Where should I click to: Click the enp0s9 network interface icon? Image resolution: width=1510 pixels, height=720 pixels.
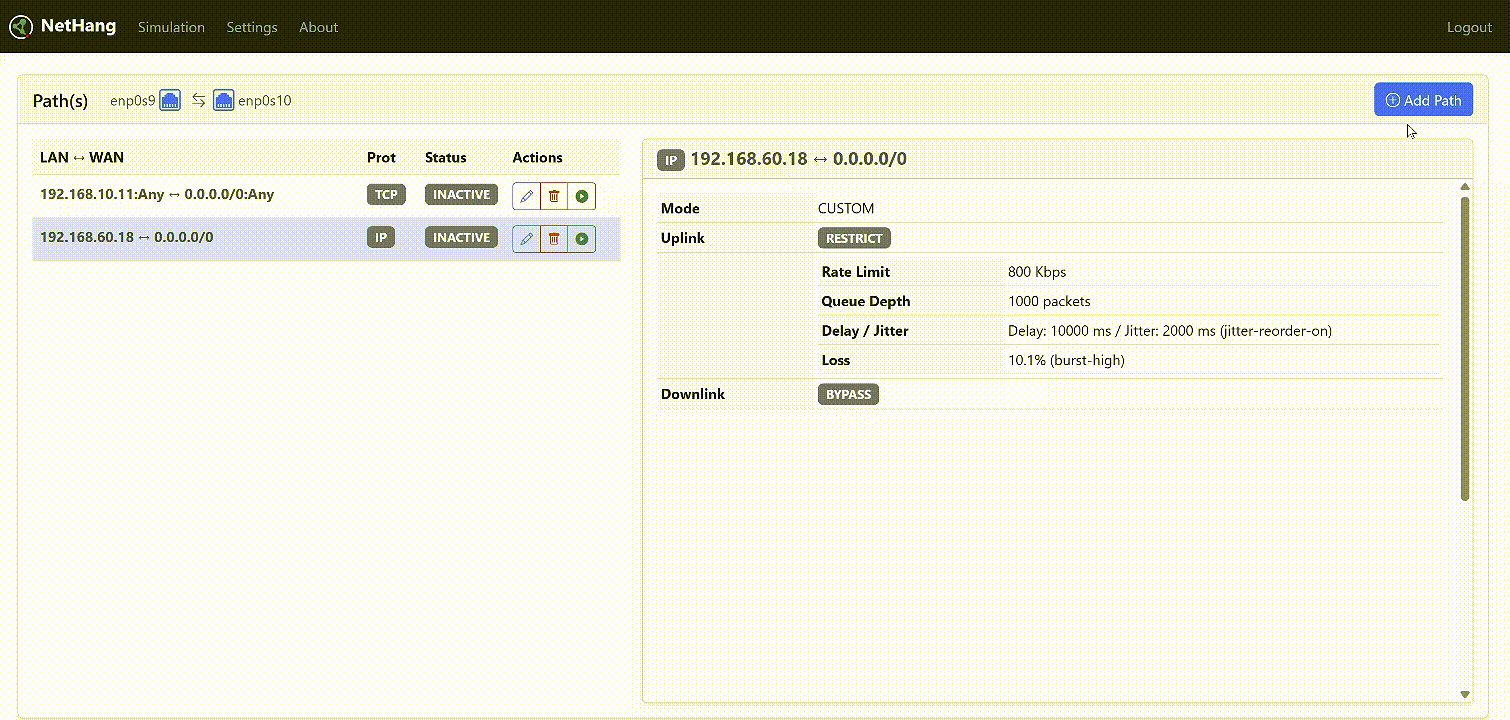(x=170, y=100)
